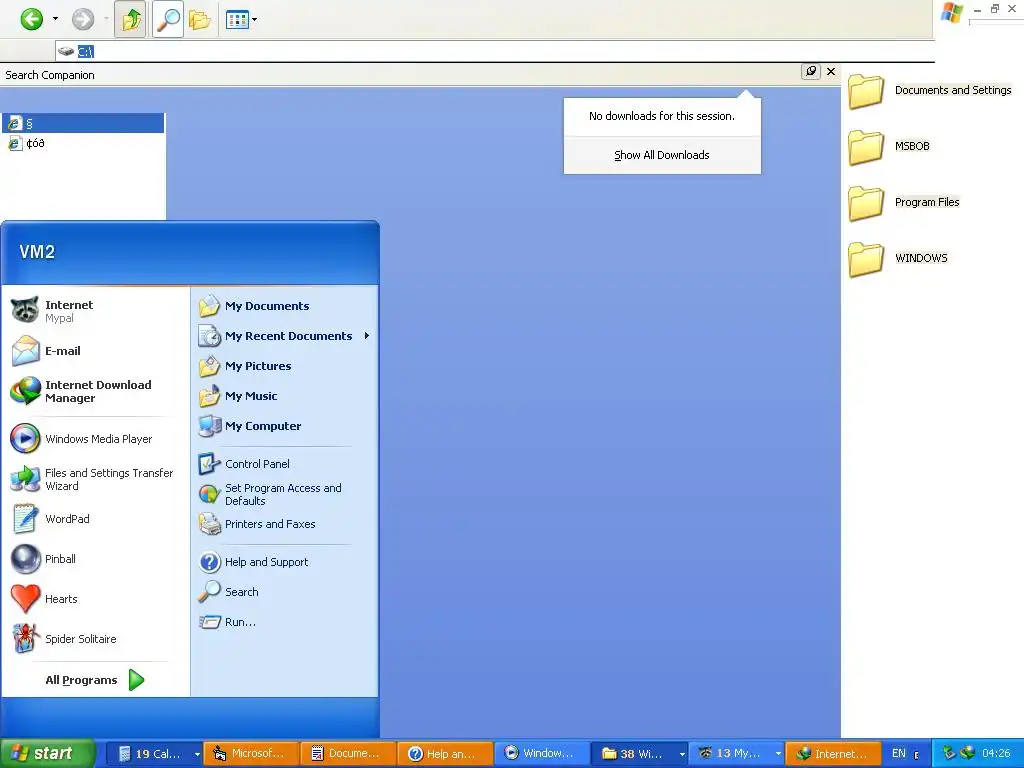
Task: Click Set Program Access and Defaults icon
Action: coord(210,494)
